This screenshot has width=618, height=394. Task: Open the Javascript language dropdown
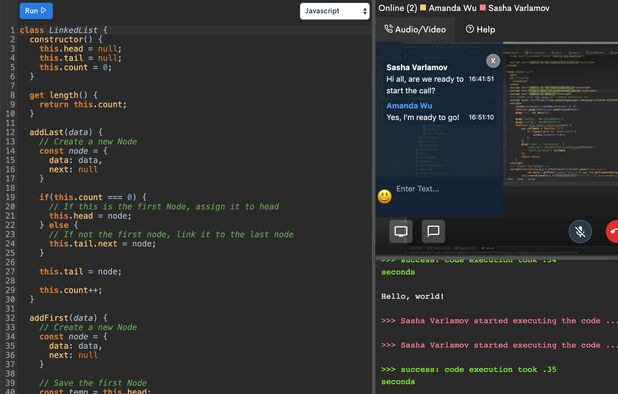click(x=335, y=11)
